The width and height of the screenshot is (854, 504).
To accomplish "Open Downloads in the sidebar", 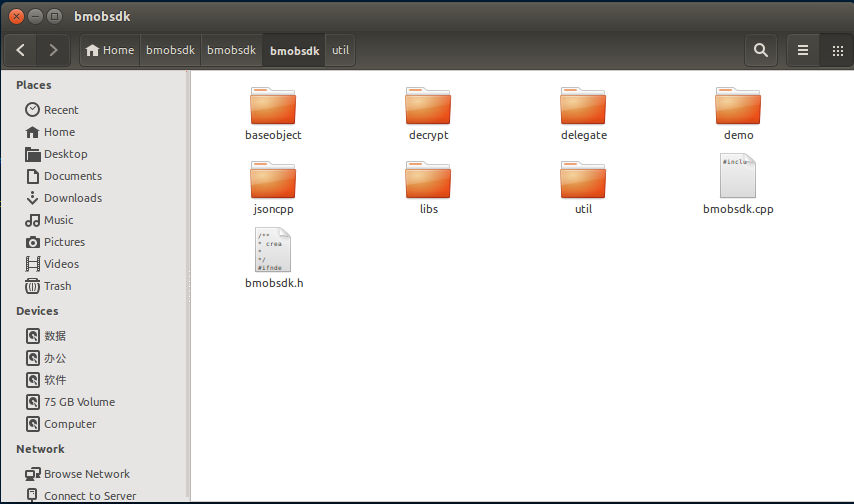I will point(63,198).
